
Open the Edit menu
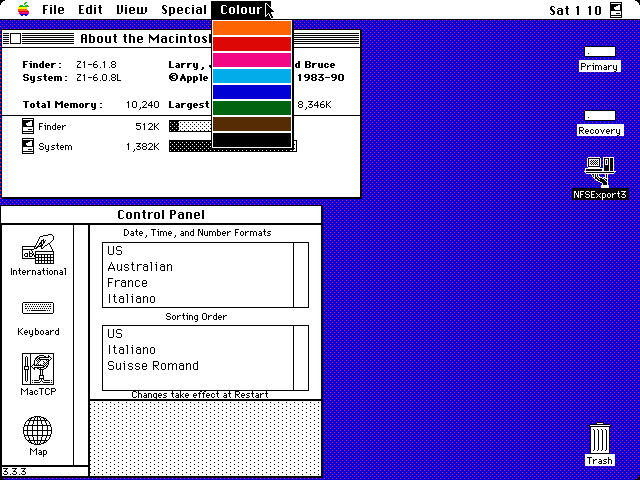(x=90, y=9)
